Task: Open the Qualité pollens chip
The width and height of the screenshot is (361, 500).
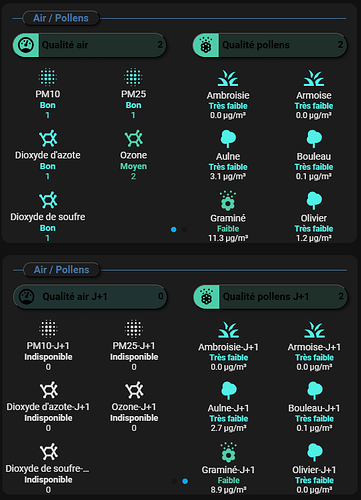Action: tap(270, 45)
